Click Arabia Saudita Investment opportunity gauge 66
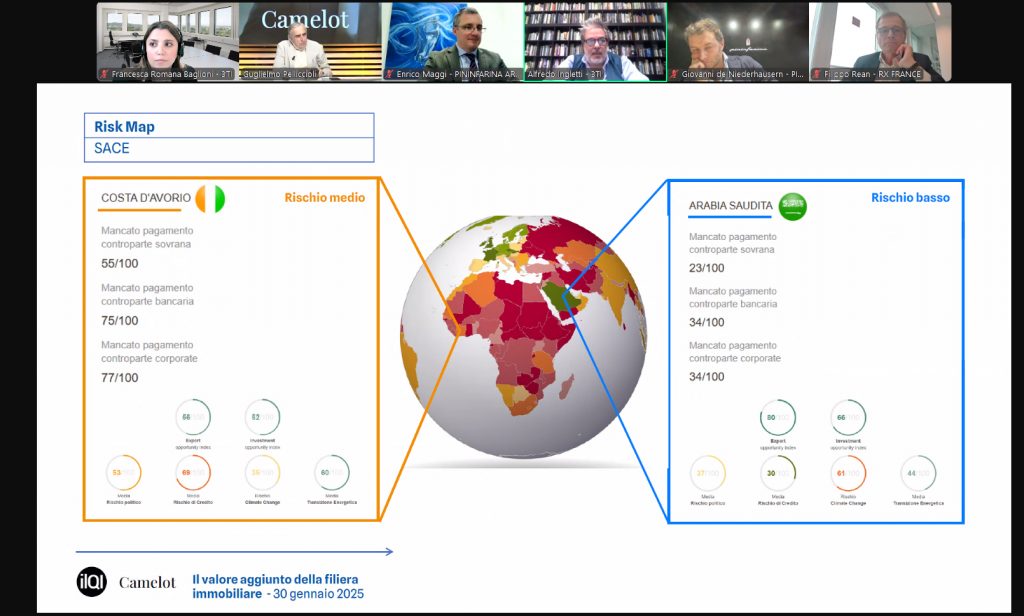The width and height of the screenshot is (1024, 616). pyautogui.click(x=848, y=417)
